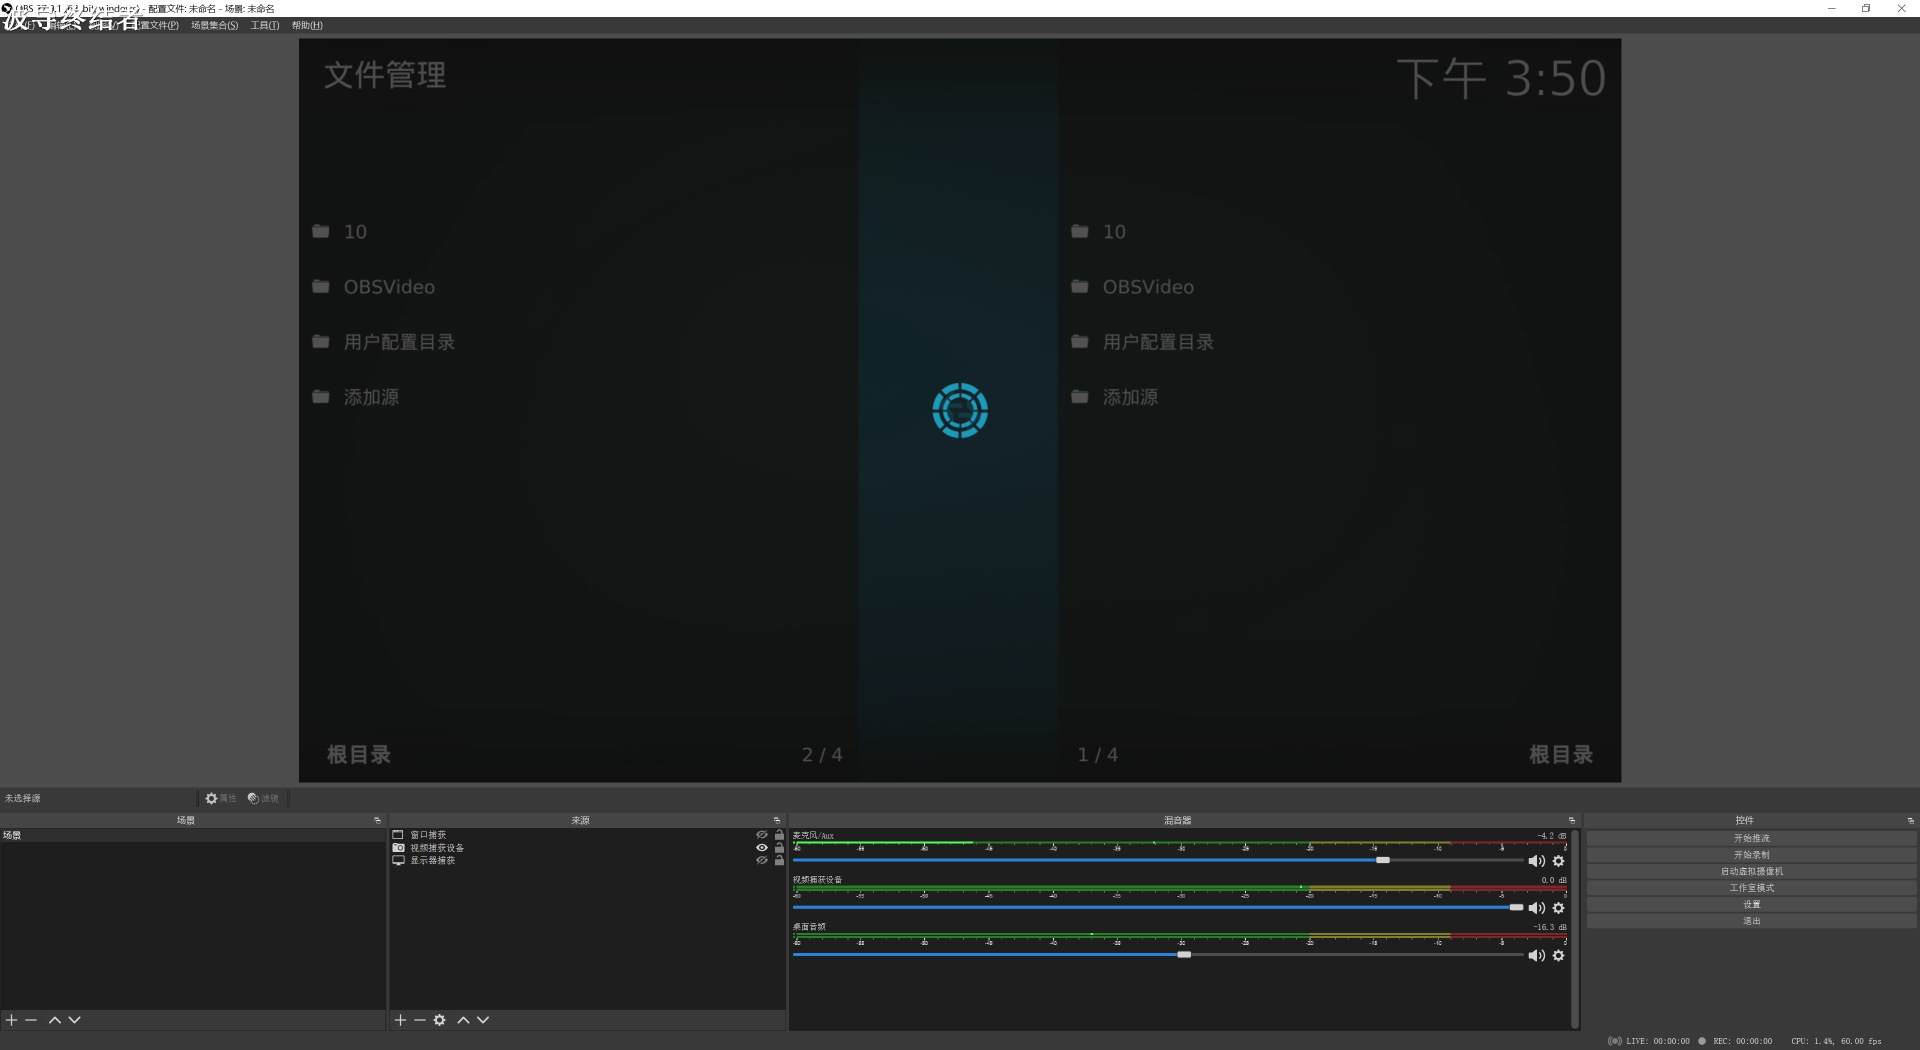Image resolution: width=1920 pixels, height=1050 pixels.
Task: Click the 开始录制 button
Action: coord(1751,854)
